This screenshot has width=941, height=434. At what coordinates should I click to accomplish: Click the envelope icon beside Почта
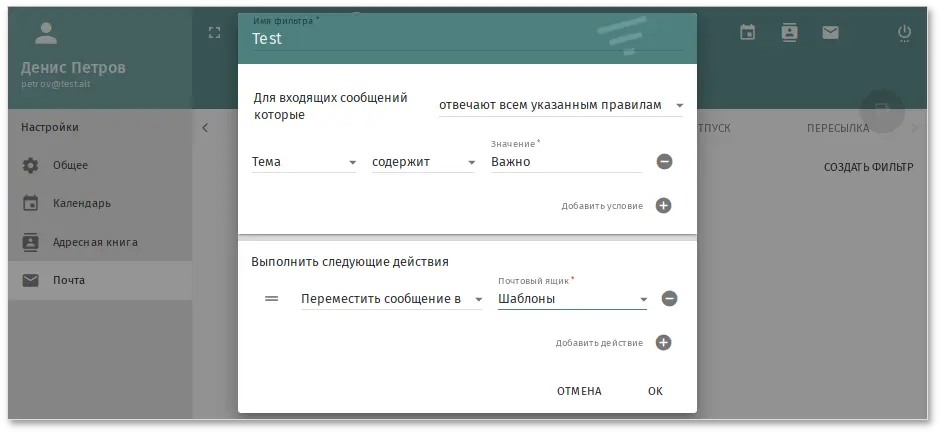tap(30, 280)
